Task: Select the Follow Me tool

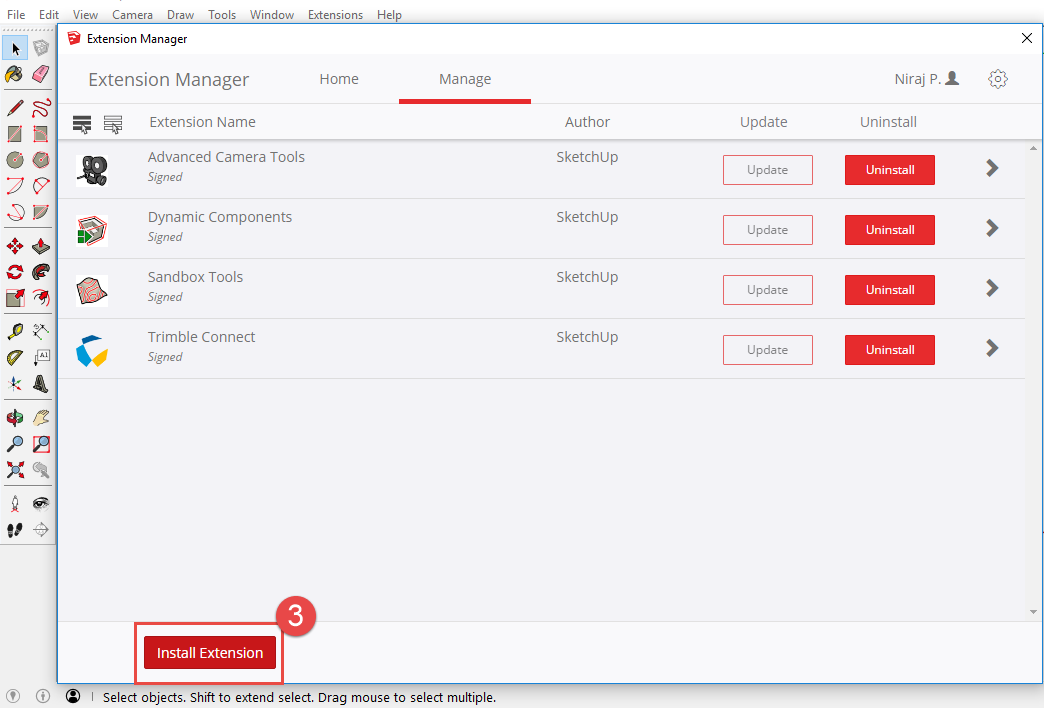Action: 41,272
